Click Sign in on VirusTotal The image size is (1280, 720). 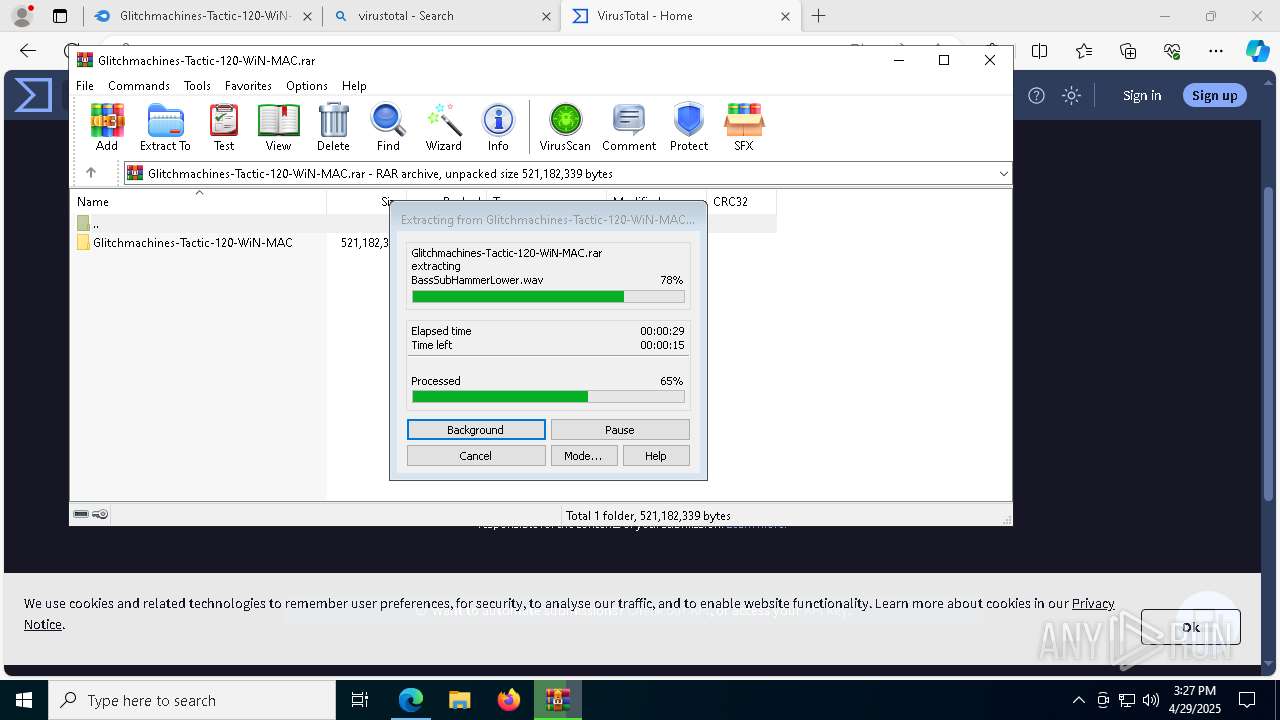pos(1142,95)
